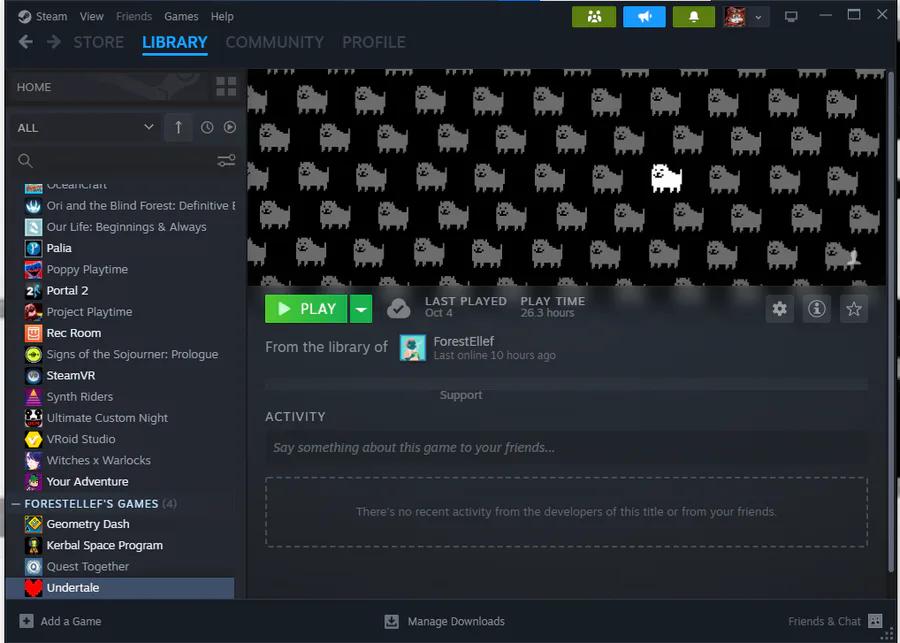900x643 pixels.
Task: Select the Kerbal Space Program icon
Action: tap(33, 545)
